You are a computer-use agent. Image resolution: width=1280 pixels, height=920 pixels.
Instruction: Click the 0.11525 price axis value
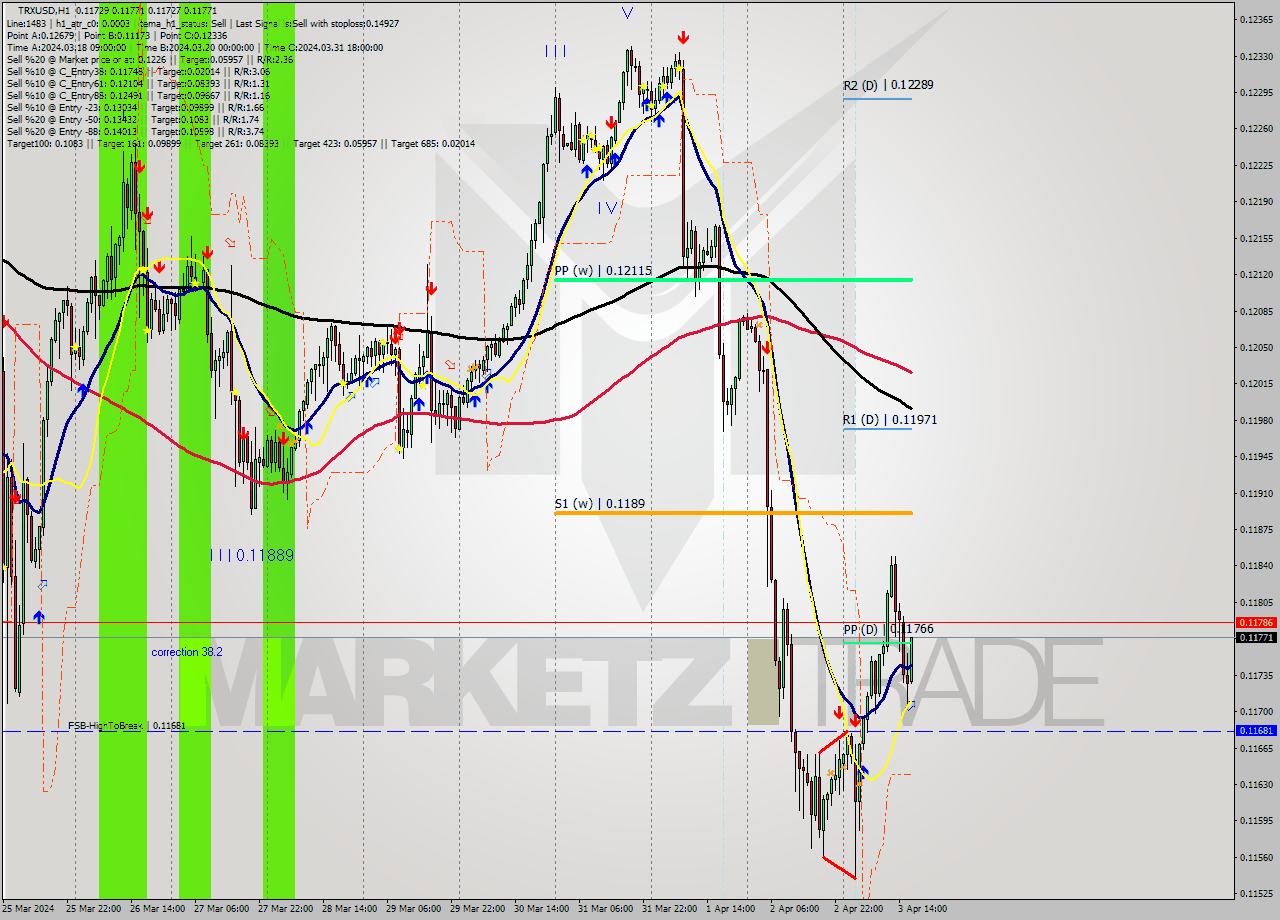point(1256,893)
